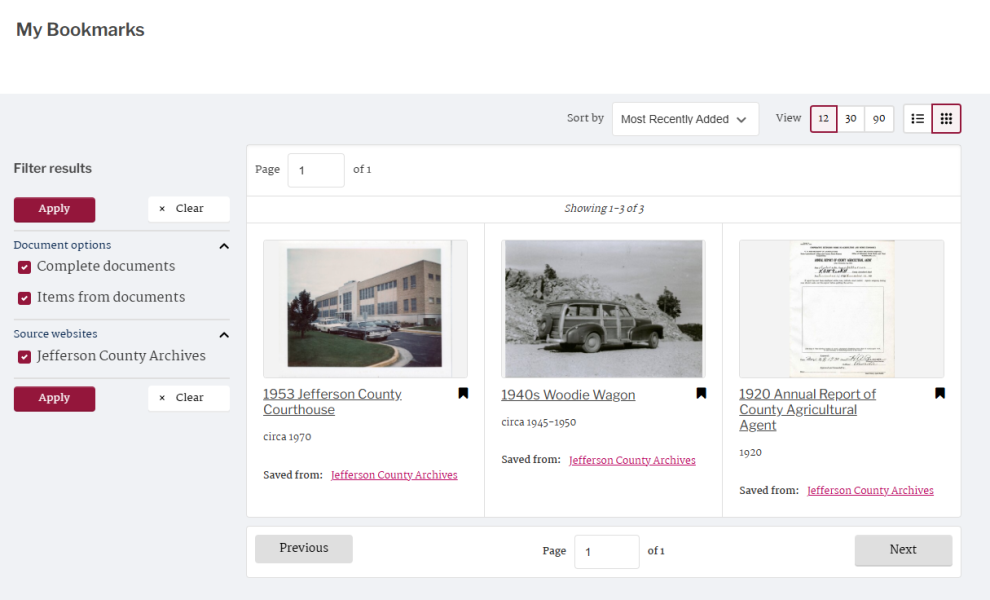Open the 1940s Woodie Wagon record
Image resolution: width=990 pixels, height=600 pixels.
[x=568, y=395]
